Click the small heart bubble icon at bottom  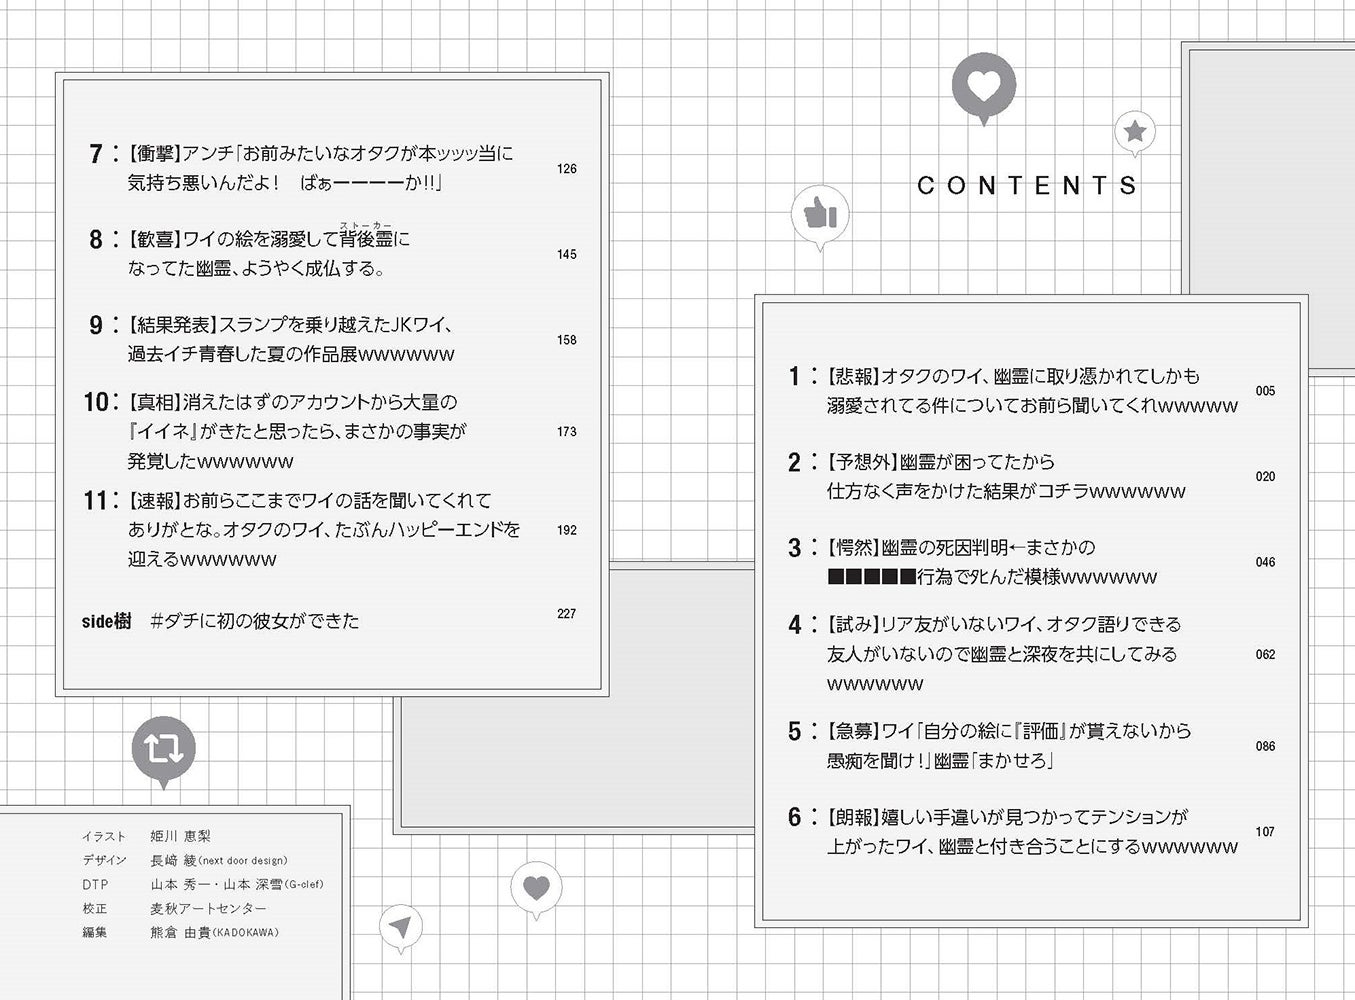pyautogui.click(x=537, y=889)
